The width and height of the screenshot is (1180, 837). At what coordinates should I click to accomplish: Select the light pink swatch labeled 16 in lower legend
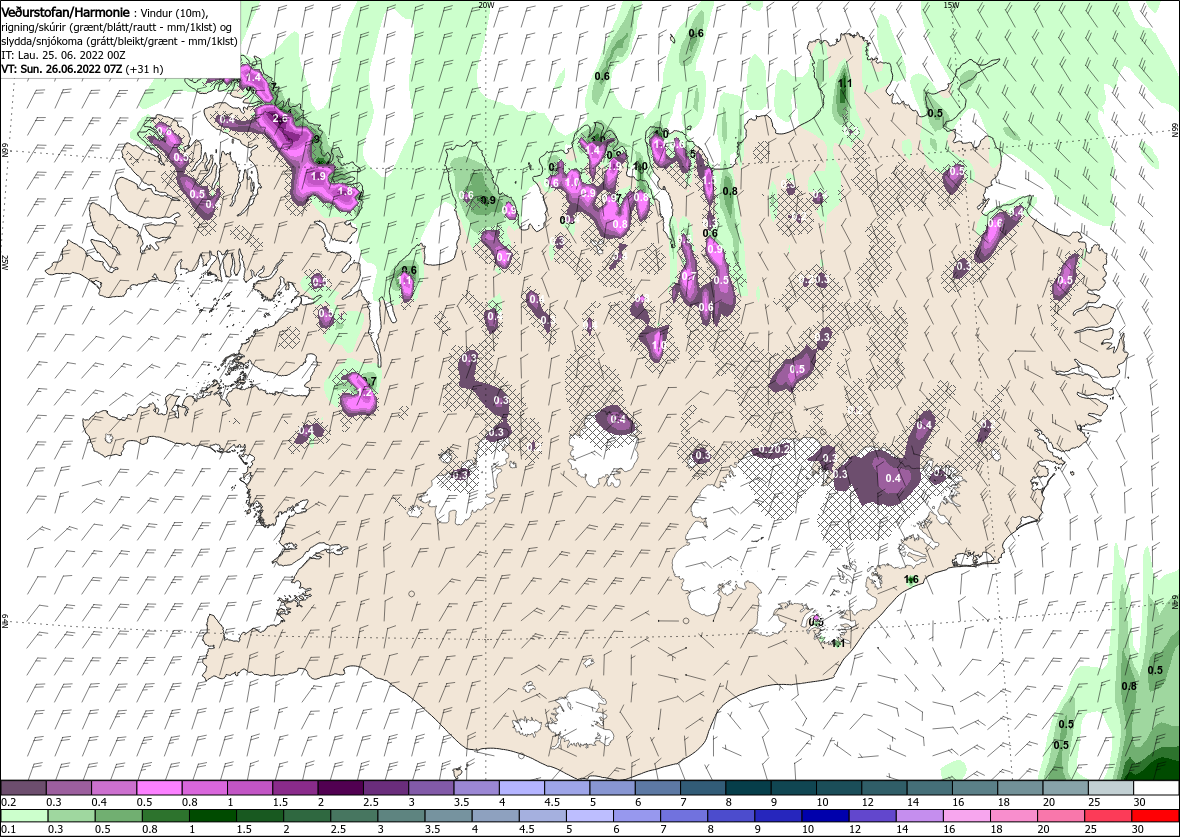pyautogui.click(x=967, y=817)
